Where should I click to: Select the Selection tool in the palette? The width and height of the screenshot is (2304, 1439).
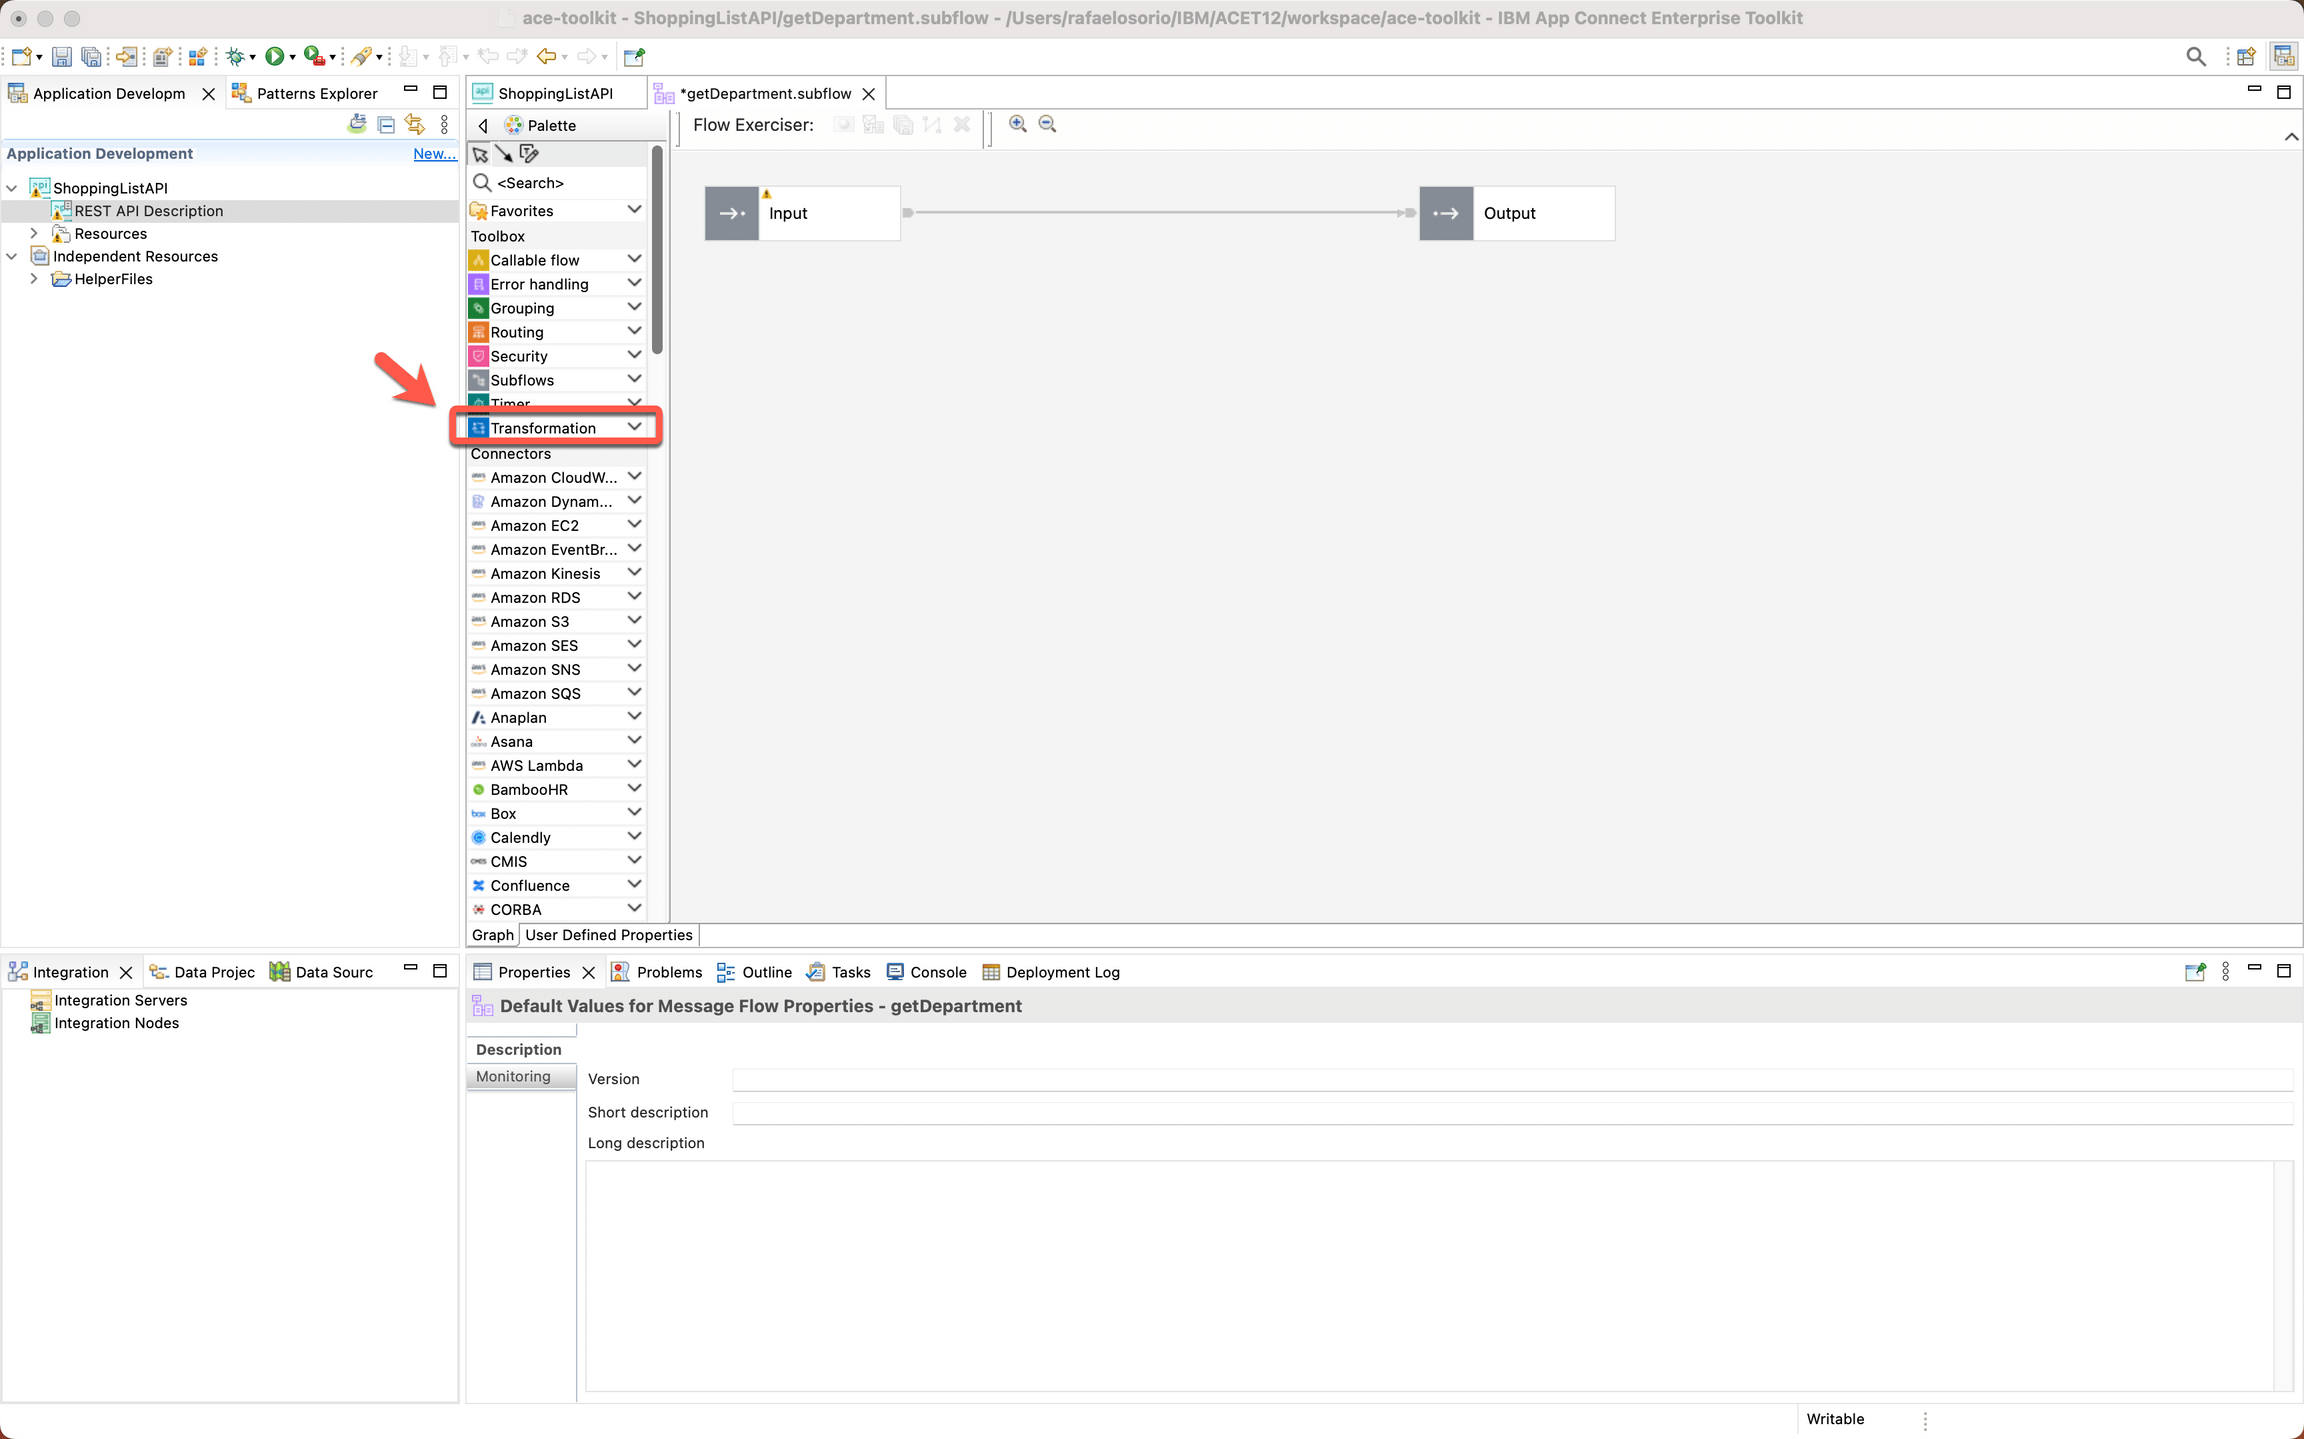[x=481, y=154]
